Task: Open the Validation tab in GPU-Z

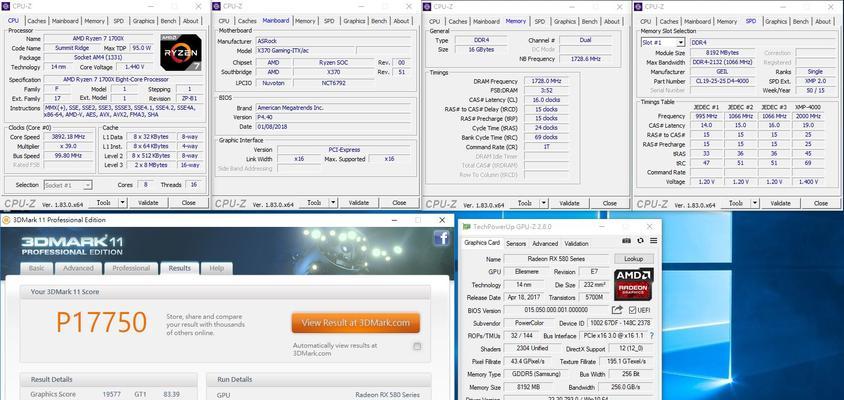Action: (x=576, y=243)
